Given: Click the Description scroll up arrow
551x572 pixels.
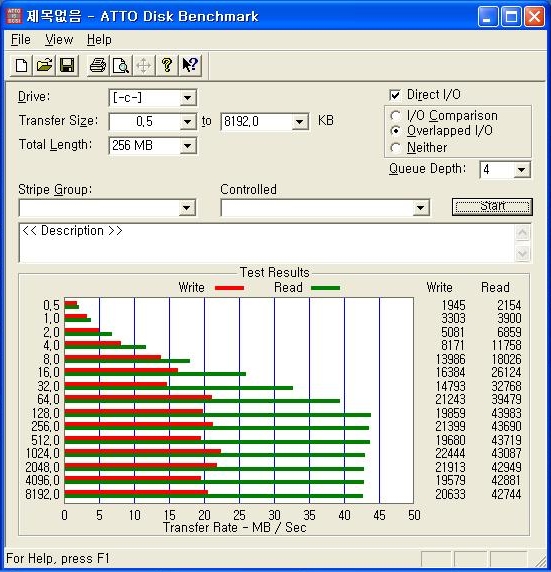Looking at the screenshot, I should 522,233.
